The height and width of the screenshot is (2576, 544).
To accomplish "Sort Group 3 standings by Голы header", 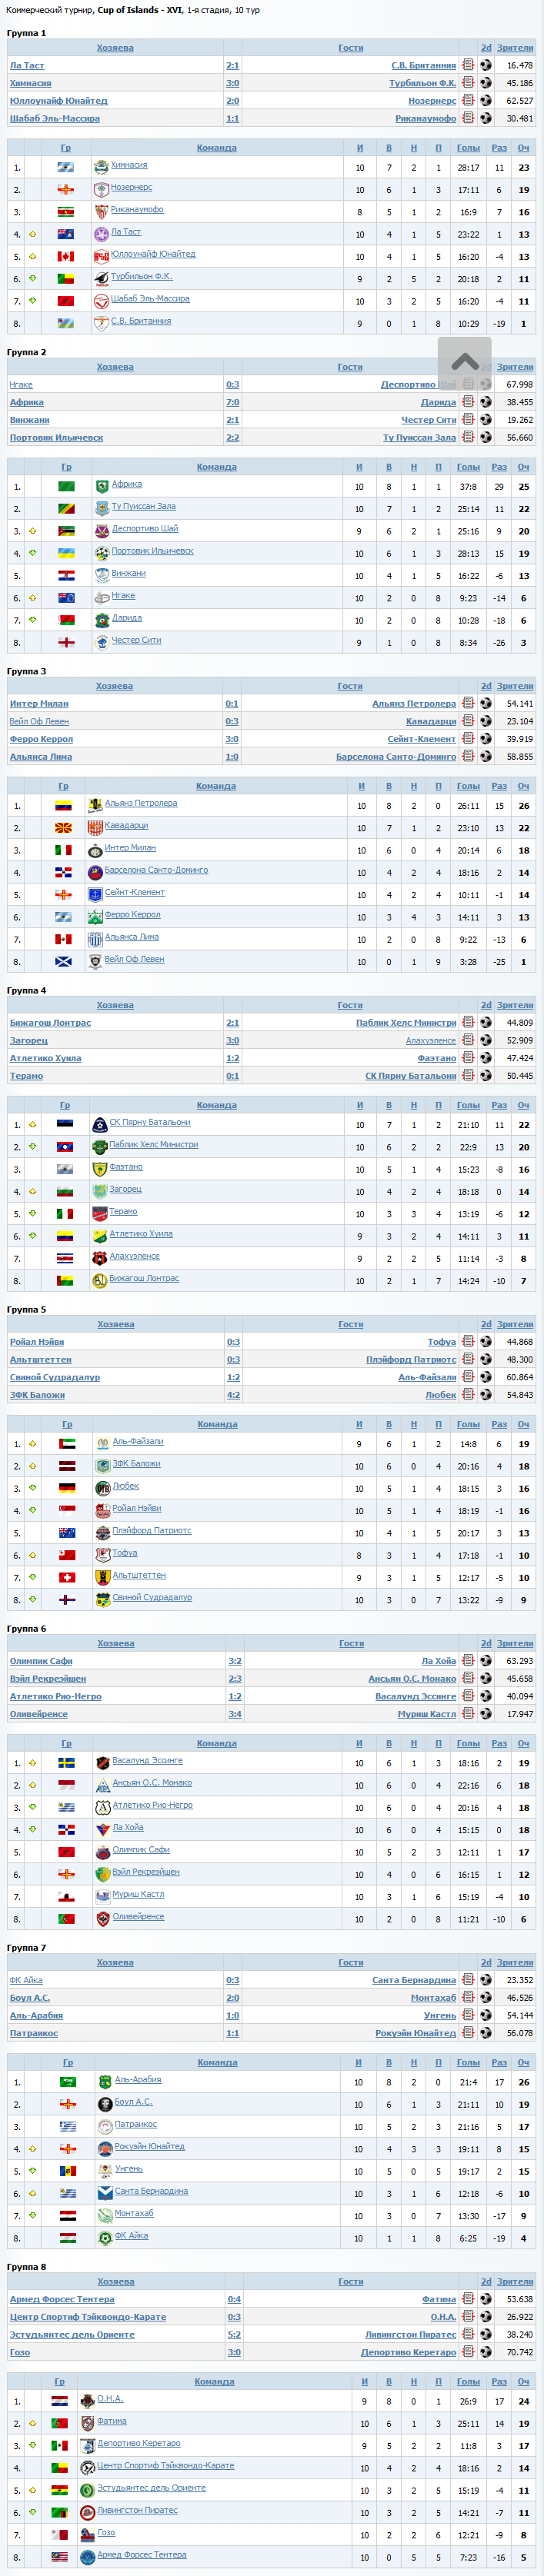I will point(468,787).
